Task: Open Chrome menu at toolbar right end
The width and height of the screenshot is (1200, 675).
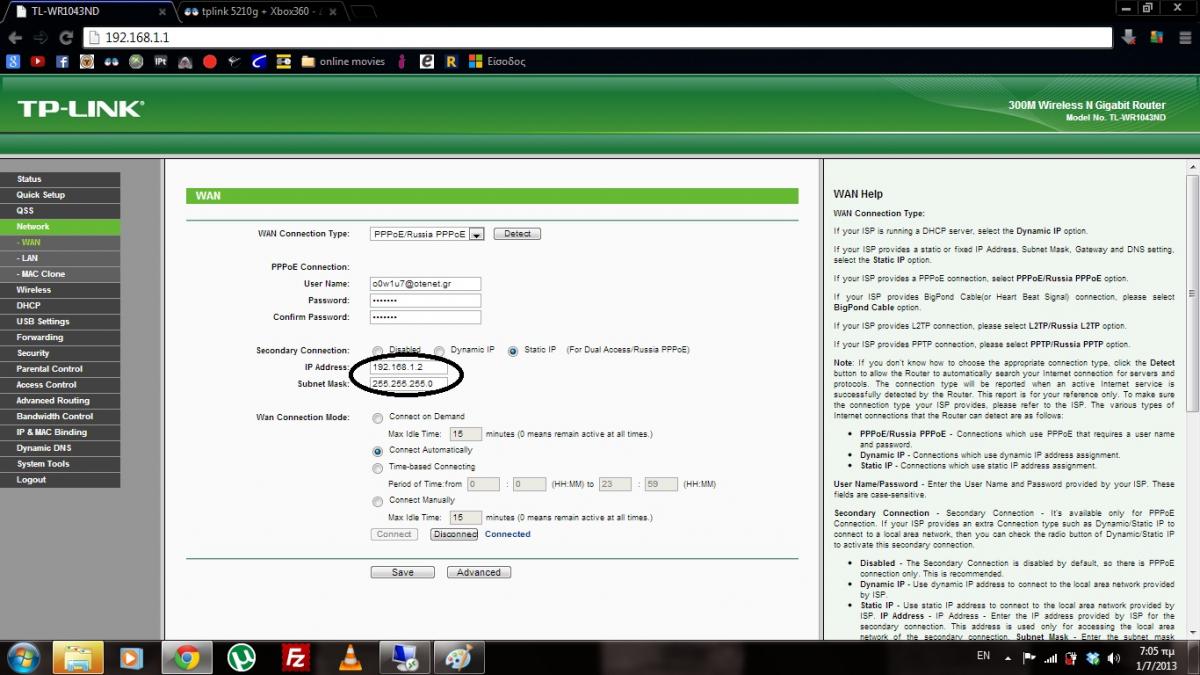Action: pos(1183,37)
